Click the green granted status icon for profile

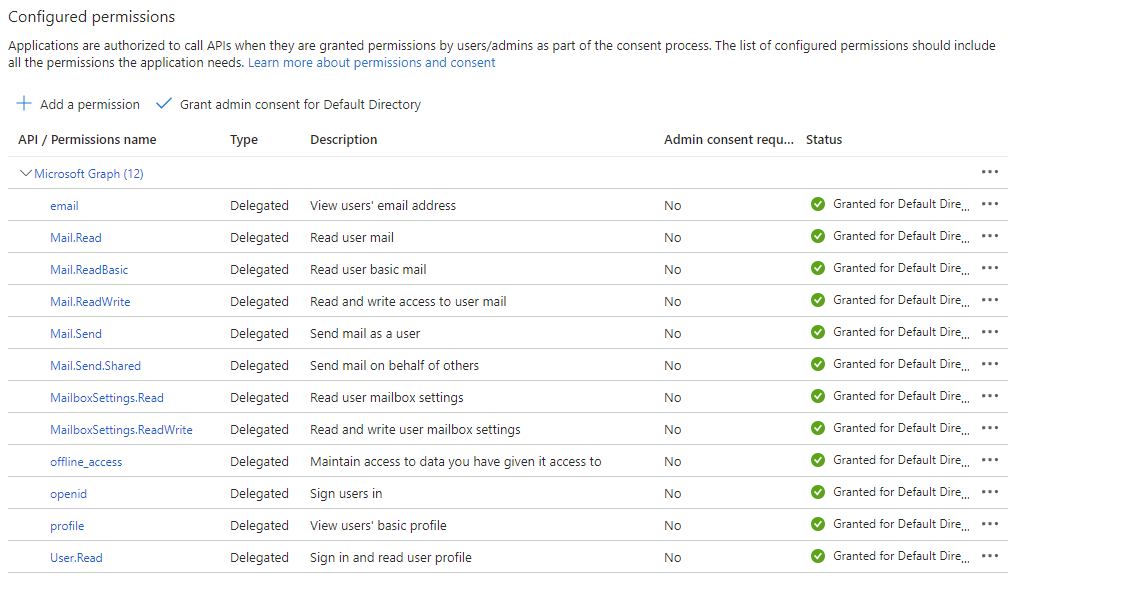tap(818, 524)
